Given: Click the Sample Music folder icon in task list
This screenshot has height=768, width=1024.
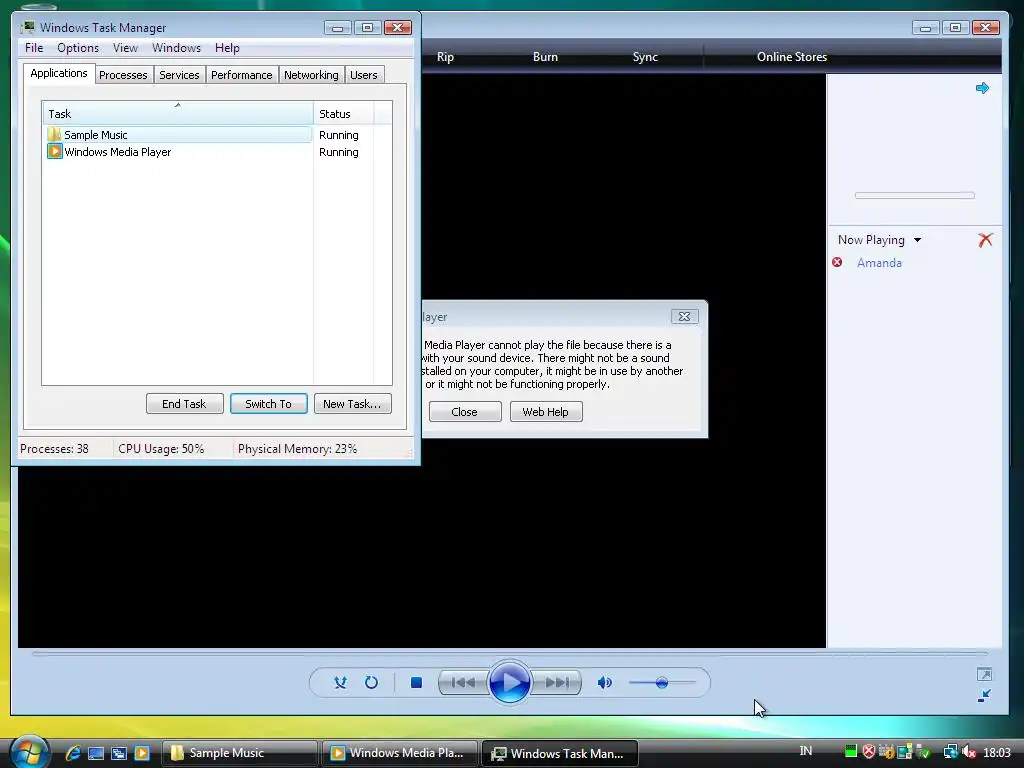Looking at the screenshot, I should click(x=54, y=135).
